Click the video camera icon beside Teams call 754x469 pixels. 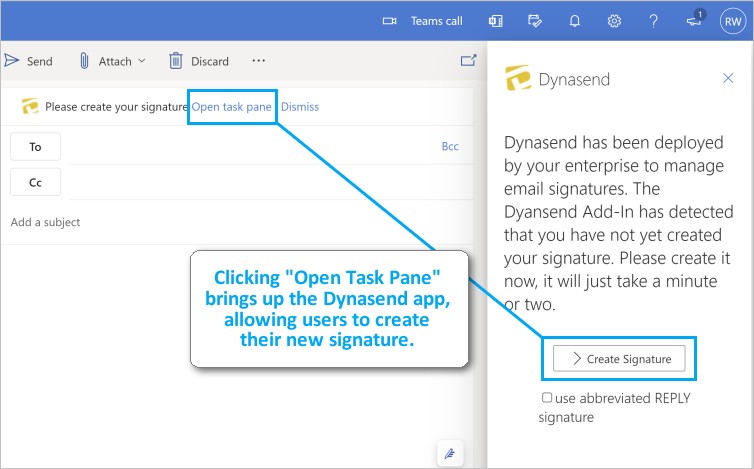(x=389, y=21)
